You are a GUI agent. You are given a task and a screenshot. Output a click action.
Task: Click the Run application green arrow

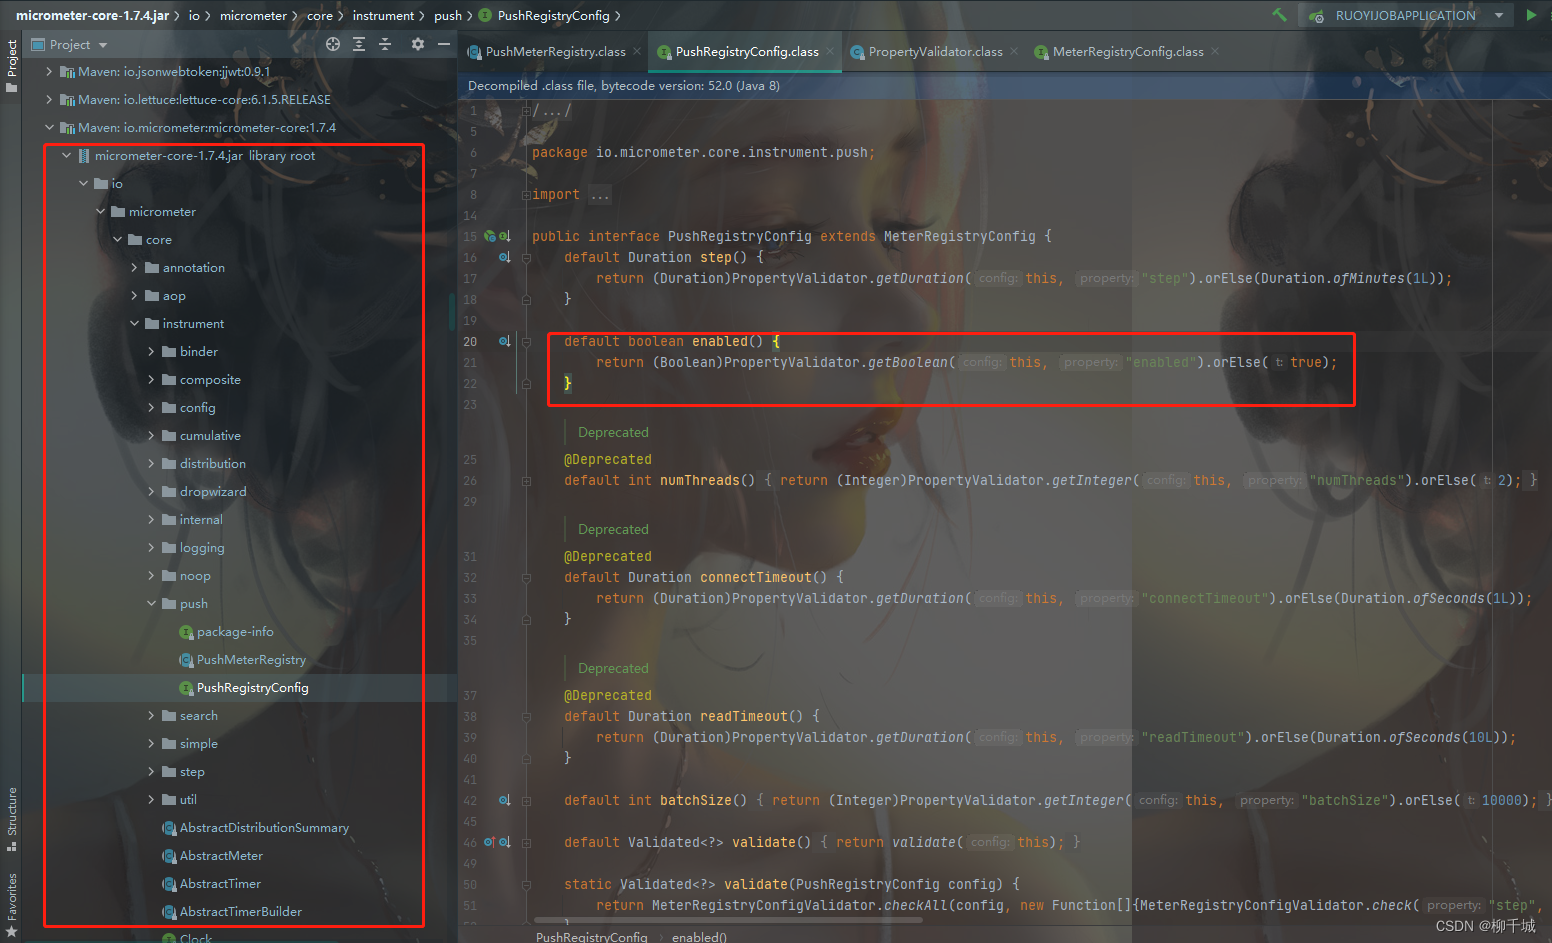(x=1533, y=15)
